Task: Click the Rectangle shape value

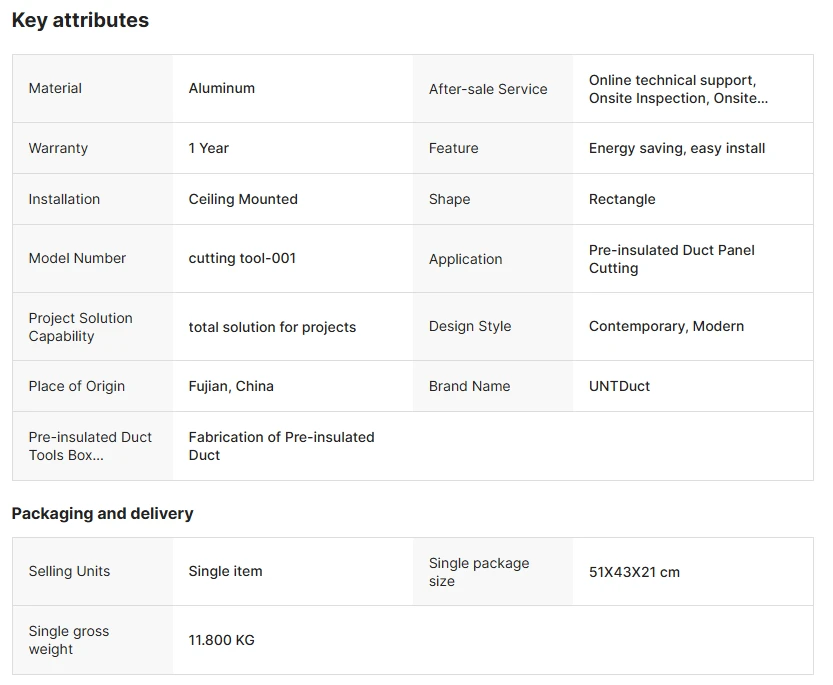Action: tap(622, 199)
